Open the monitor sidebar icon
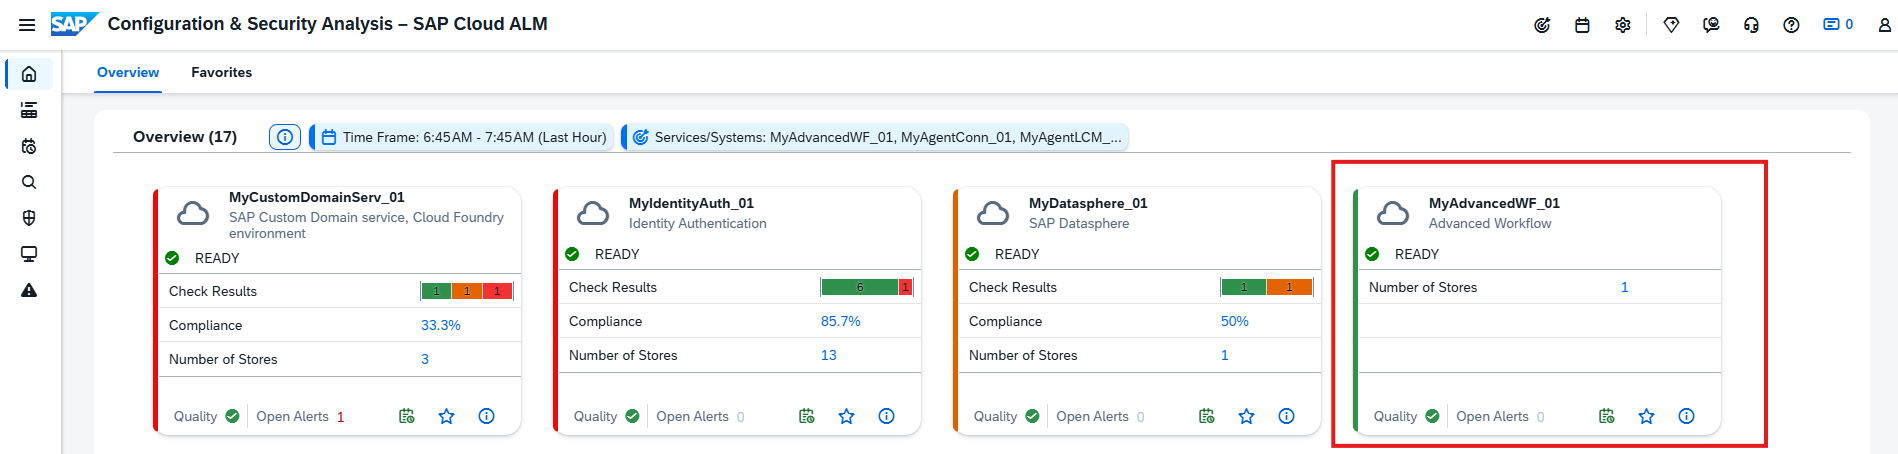This screenshot has width=1898, height=454. coord(29,254)
